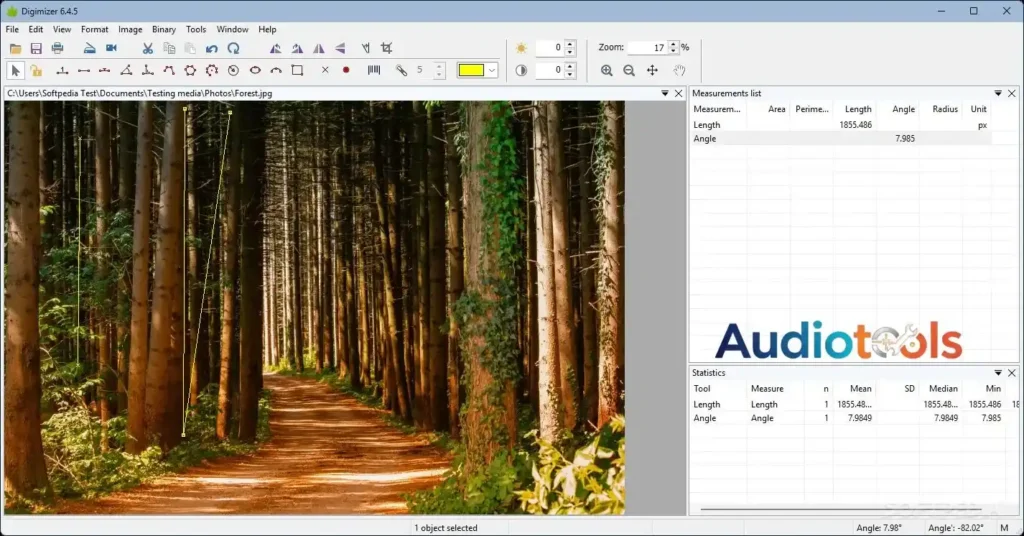Acquire an image with the scanner icon
The height and width of the screenshot is (536, 1024).
[89, 48]
